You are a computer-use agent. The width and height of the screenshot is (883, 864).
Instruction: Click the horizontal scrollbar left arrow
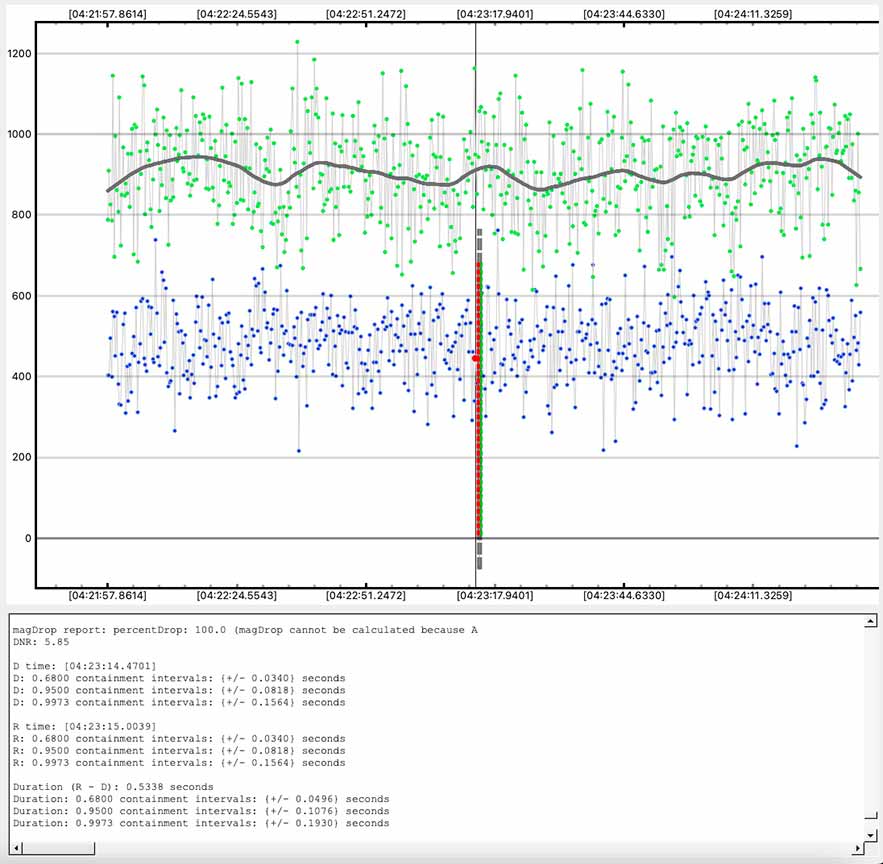pyautogui.click(x=16, y=848)
